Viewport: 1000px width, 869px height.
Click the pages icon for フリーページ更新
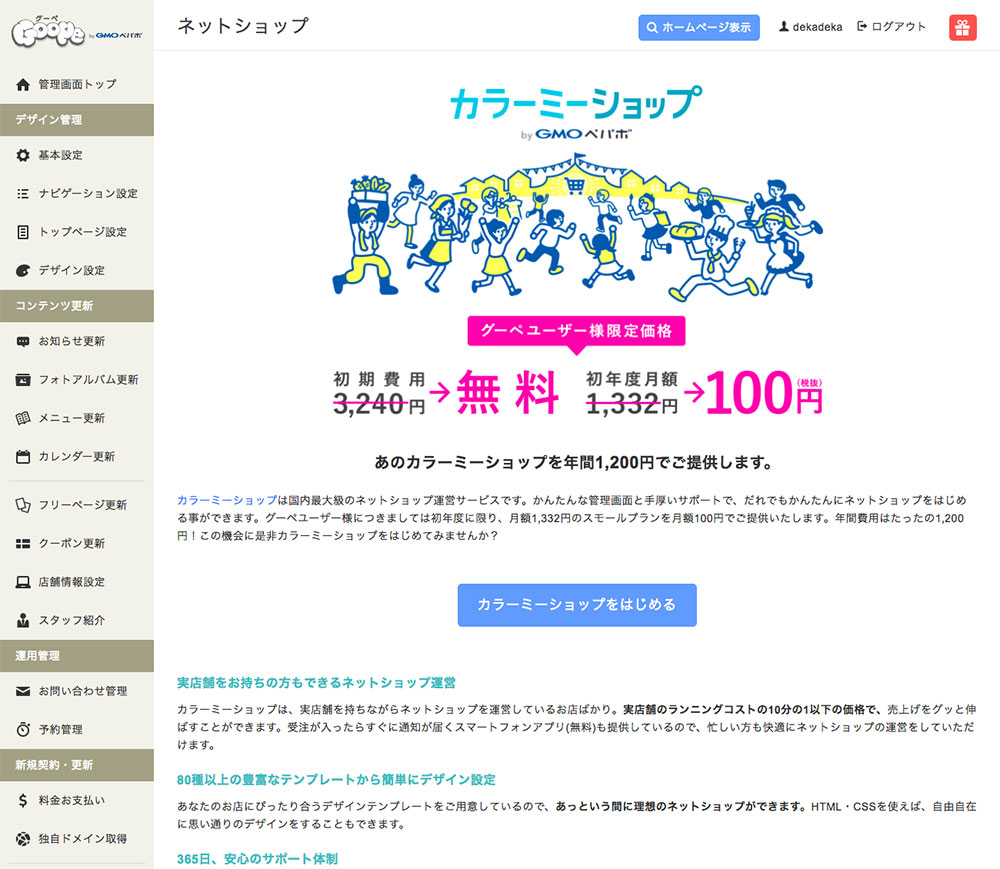[x=23, y=505]
